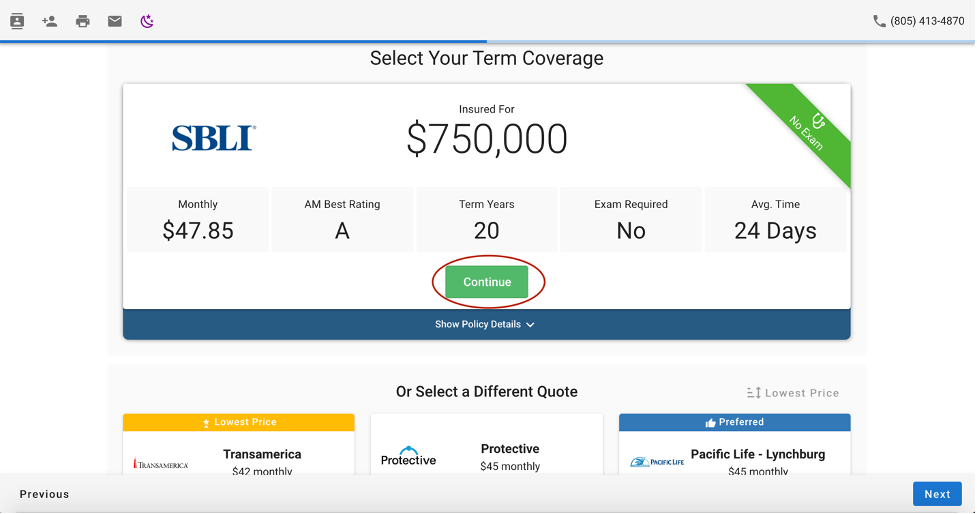Click the SBLI logo

click(x=213, y=138)
